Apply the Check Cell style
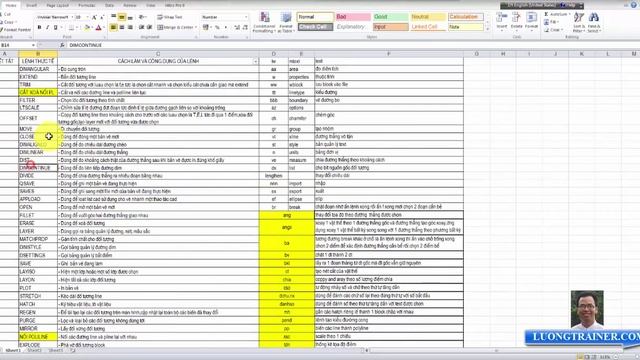The width and height of the screenshot is (640, 360). click(315, 27)
